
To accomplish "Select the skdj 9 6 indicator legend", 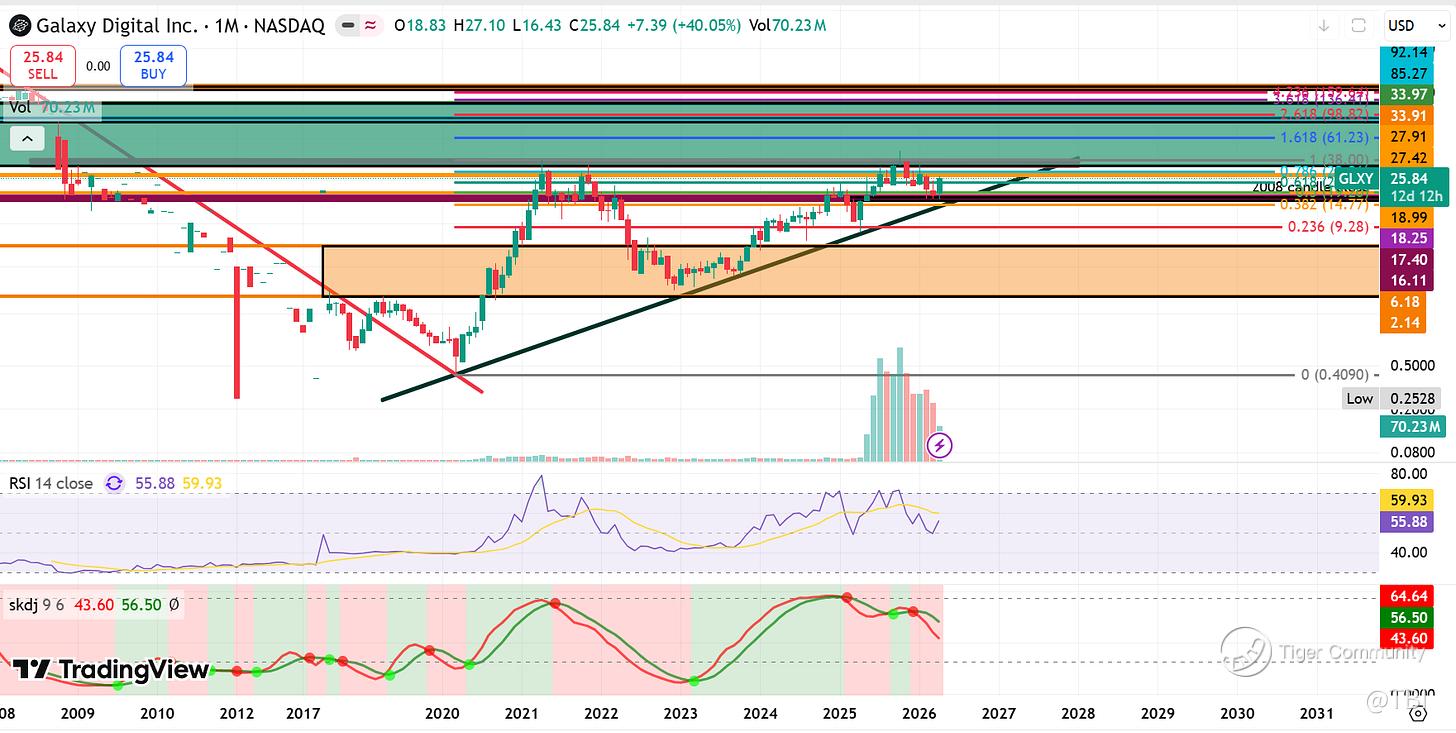I will [x=38, y=607].
